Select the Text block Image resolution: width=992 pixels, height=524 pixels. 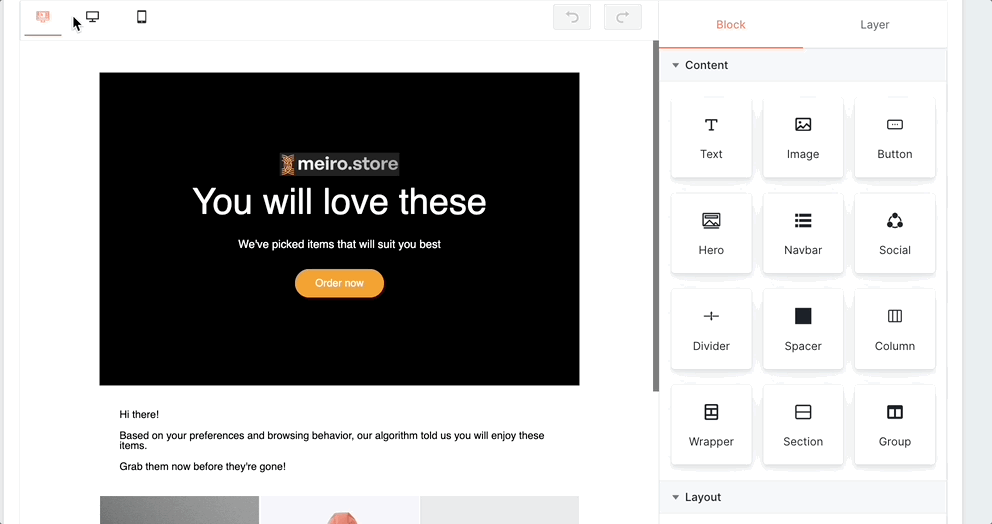(x=711, y=137)
